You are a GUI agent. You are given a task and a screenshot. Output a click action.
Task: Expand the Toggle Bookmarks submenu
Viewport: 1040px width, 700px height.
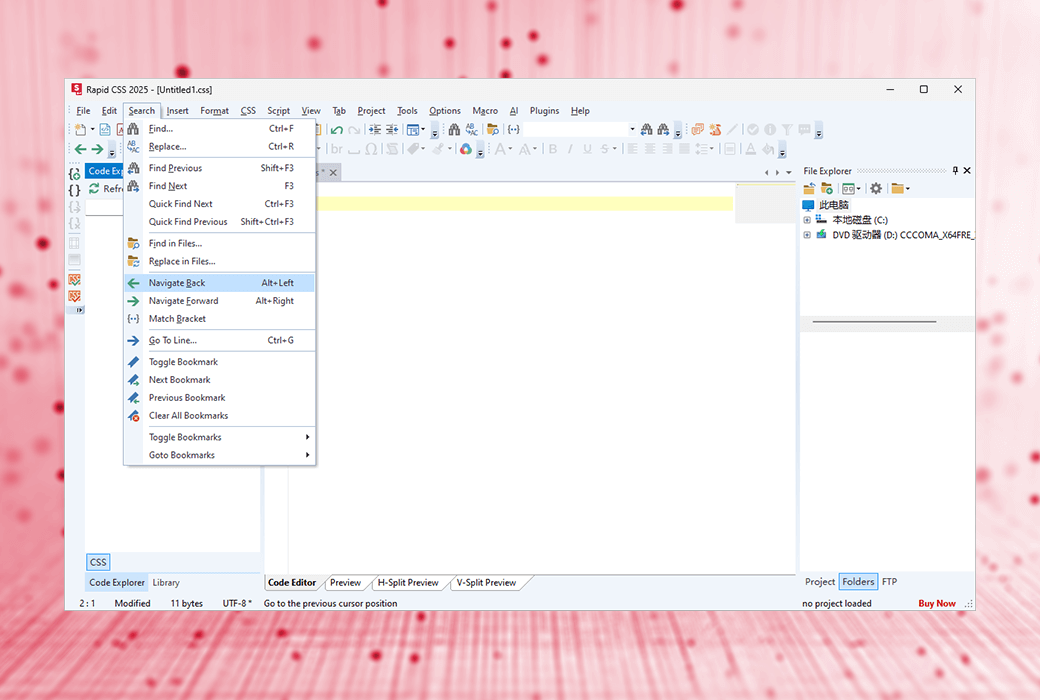pos(220,437)
